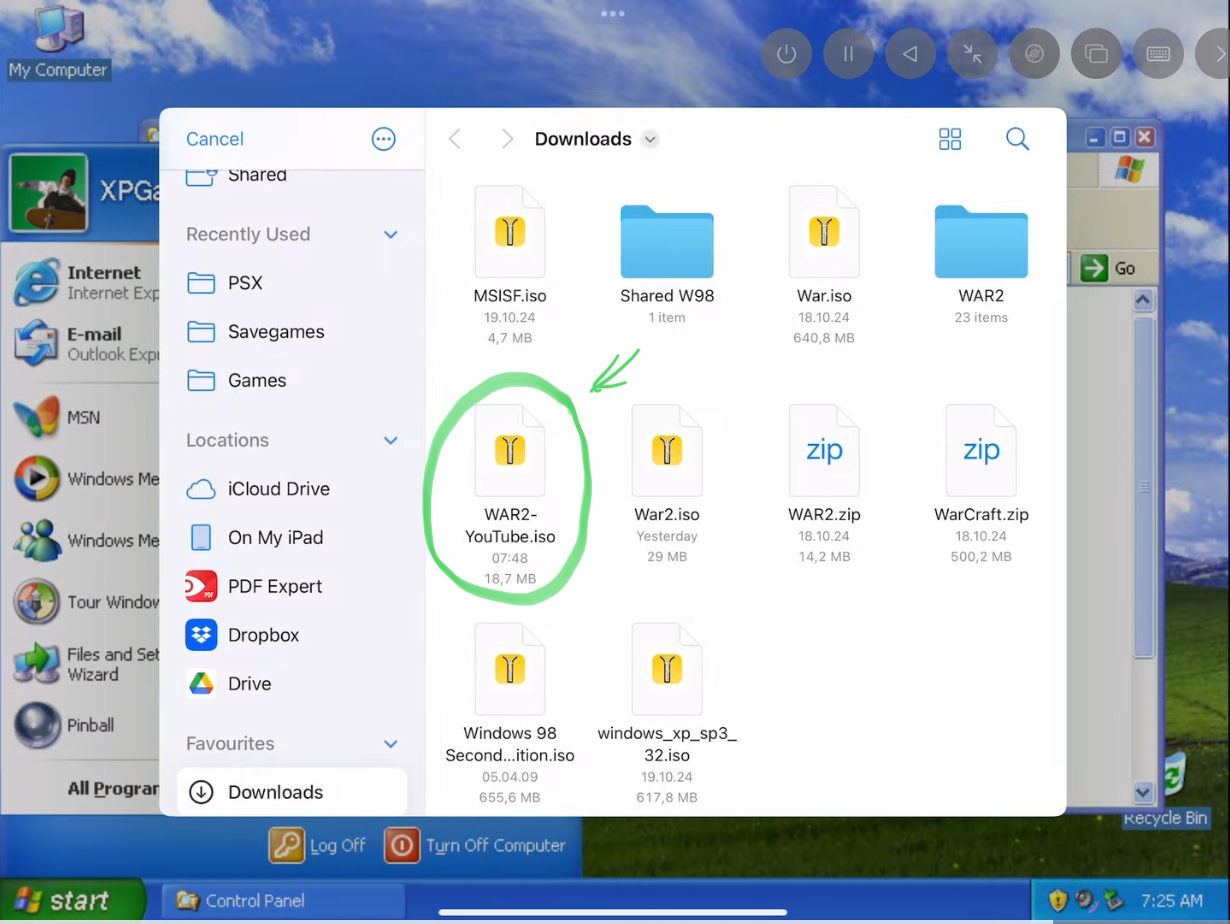Select the MSISF.iso file

click(x=510, y=265)
